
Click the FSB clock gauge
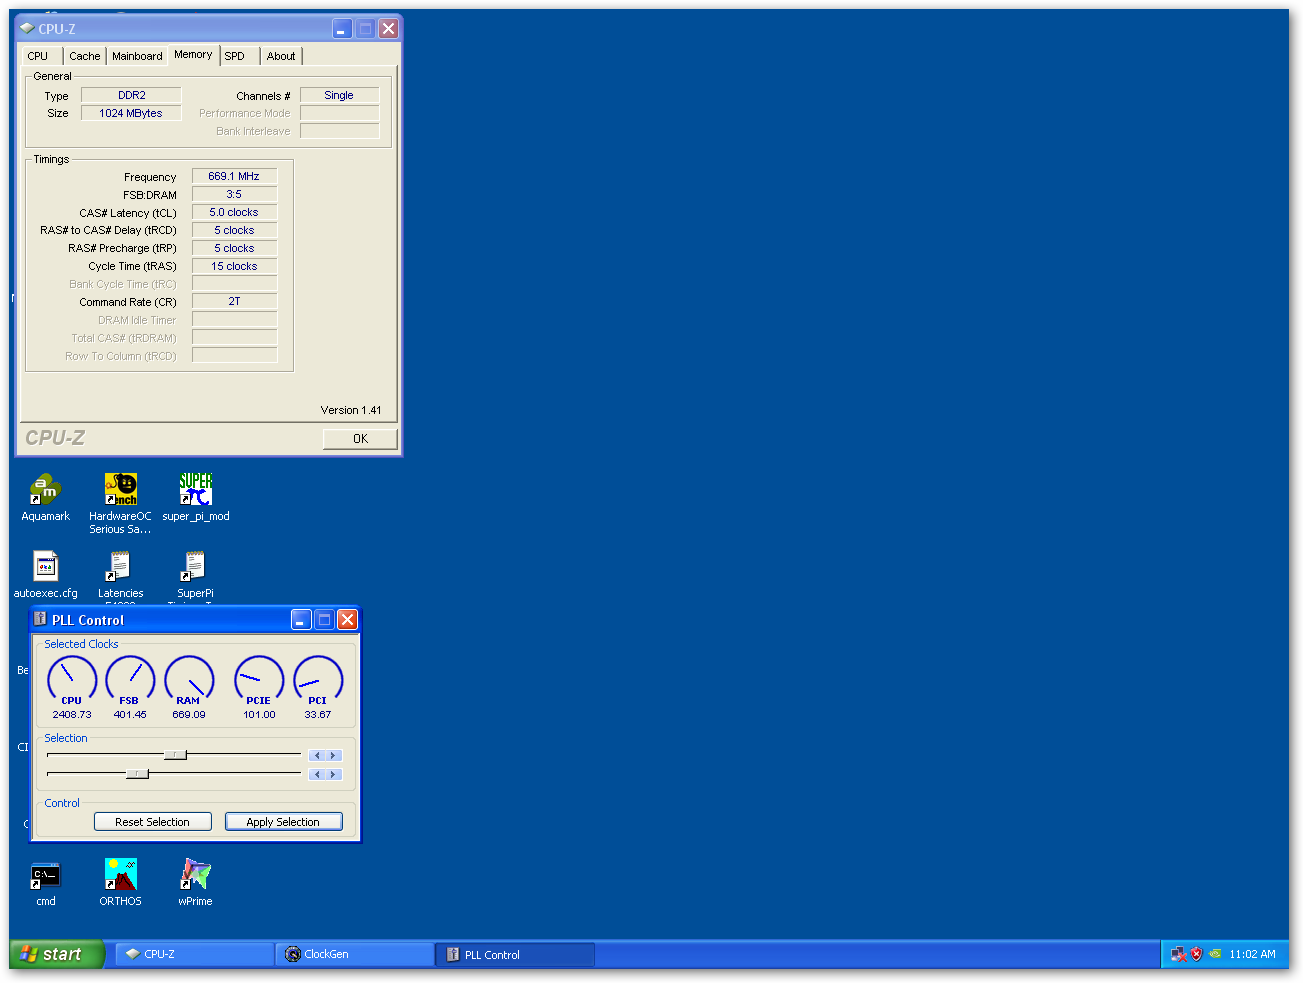coord(130,680)
